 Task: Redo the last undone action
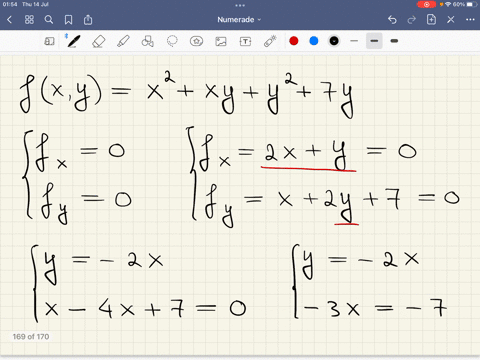(x=412, y=20)
